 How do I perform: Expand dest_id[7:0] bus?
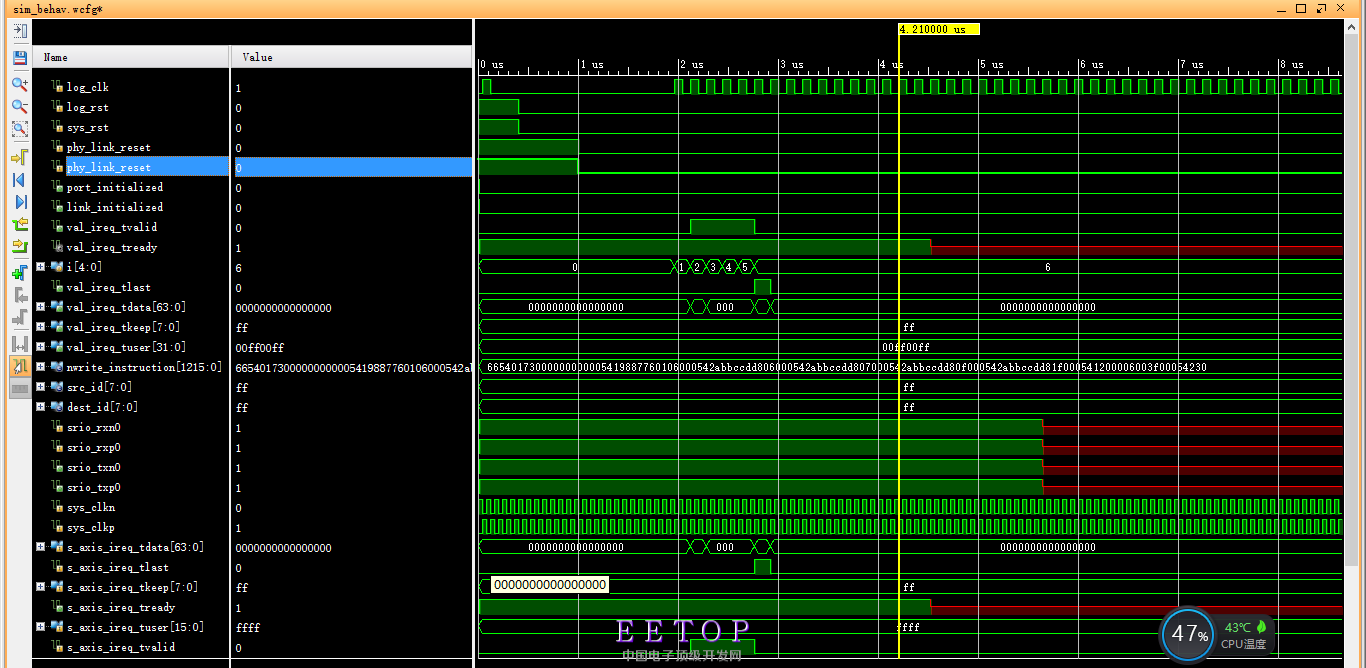41,407
